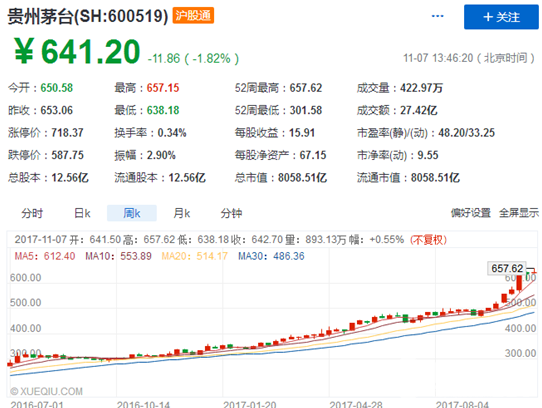Click the MA10: 553.89 indicator label

pyautogui.click(x=119, y=256)
